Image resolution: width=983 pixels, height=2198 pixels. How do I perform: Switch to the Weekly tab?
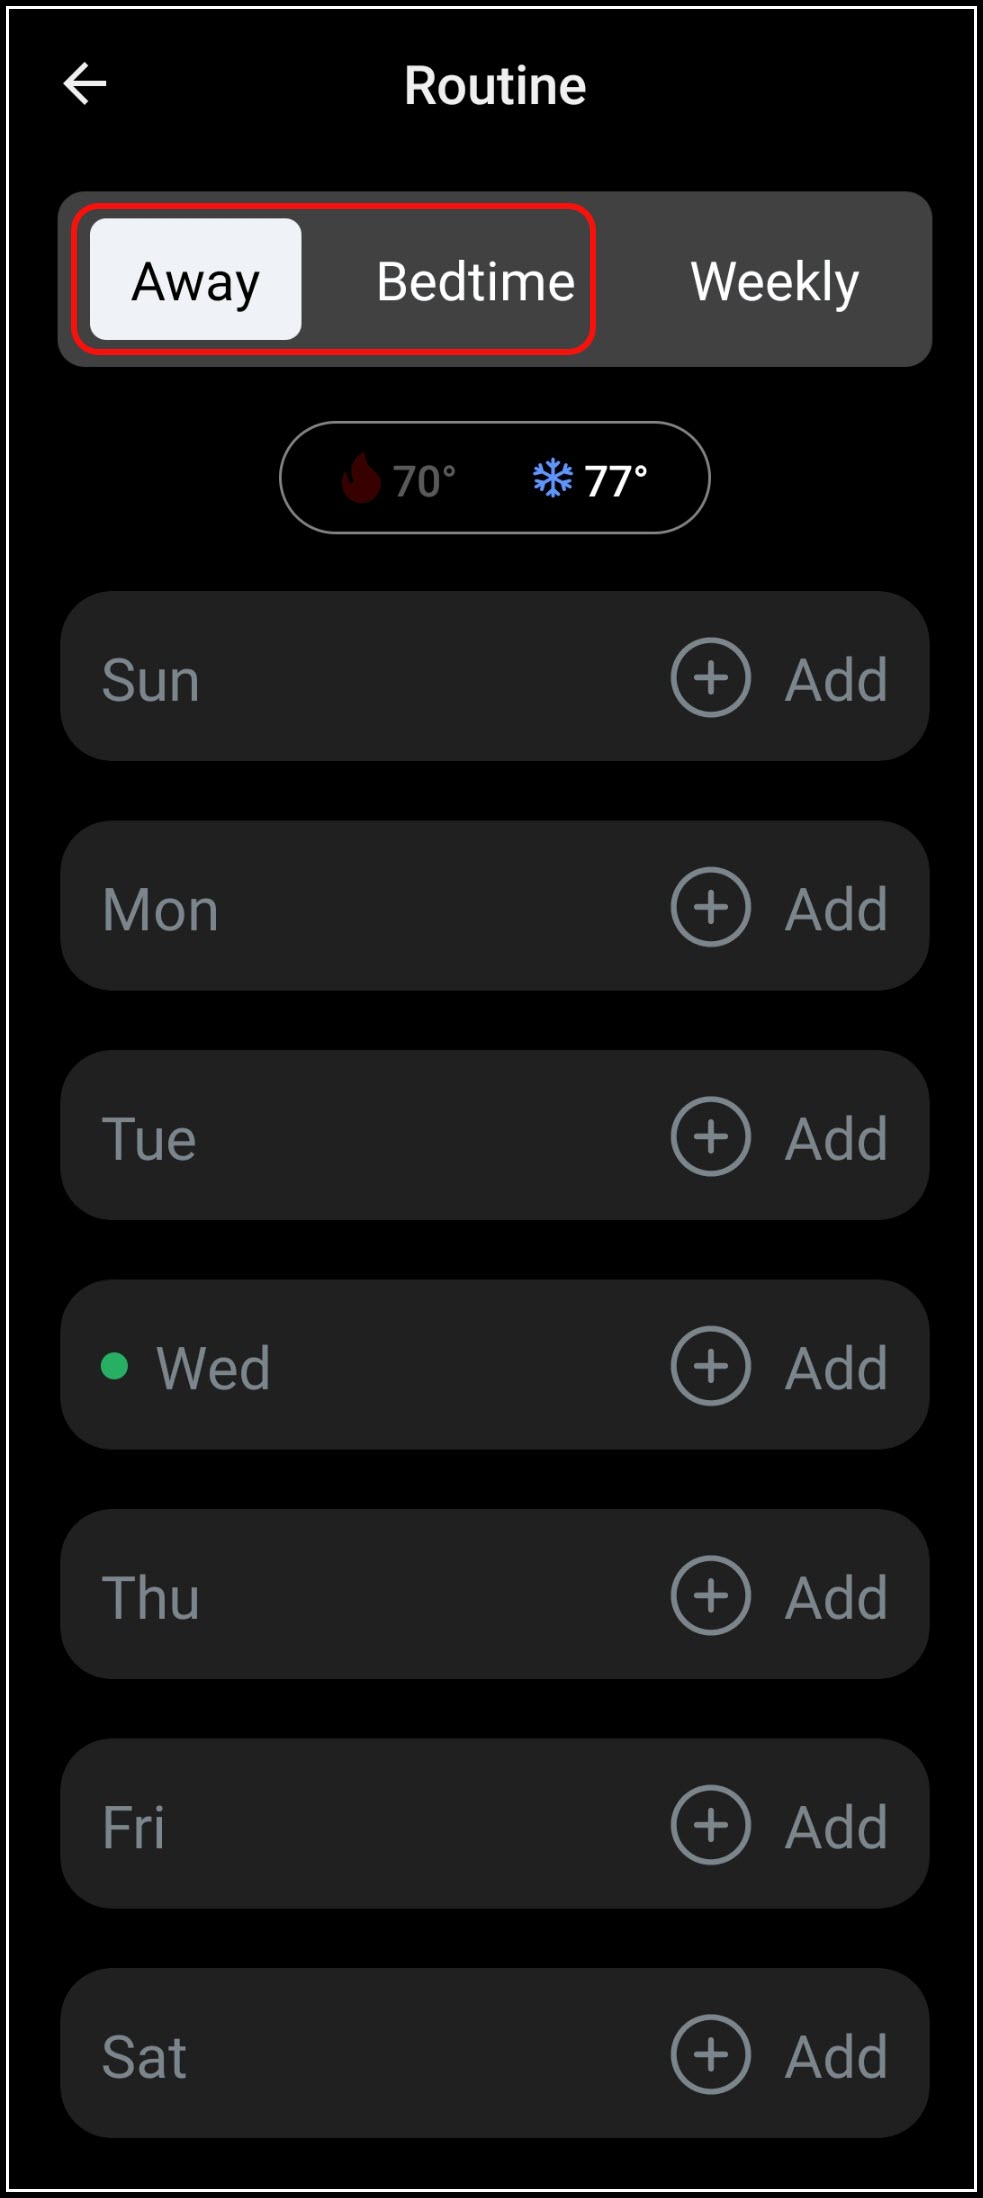[775, 281]
